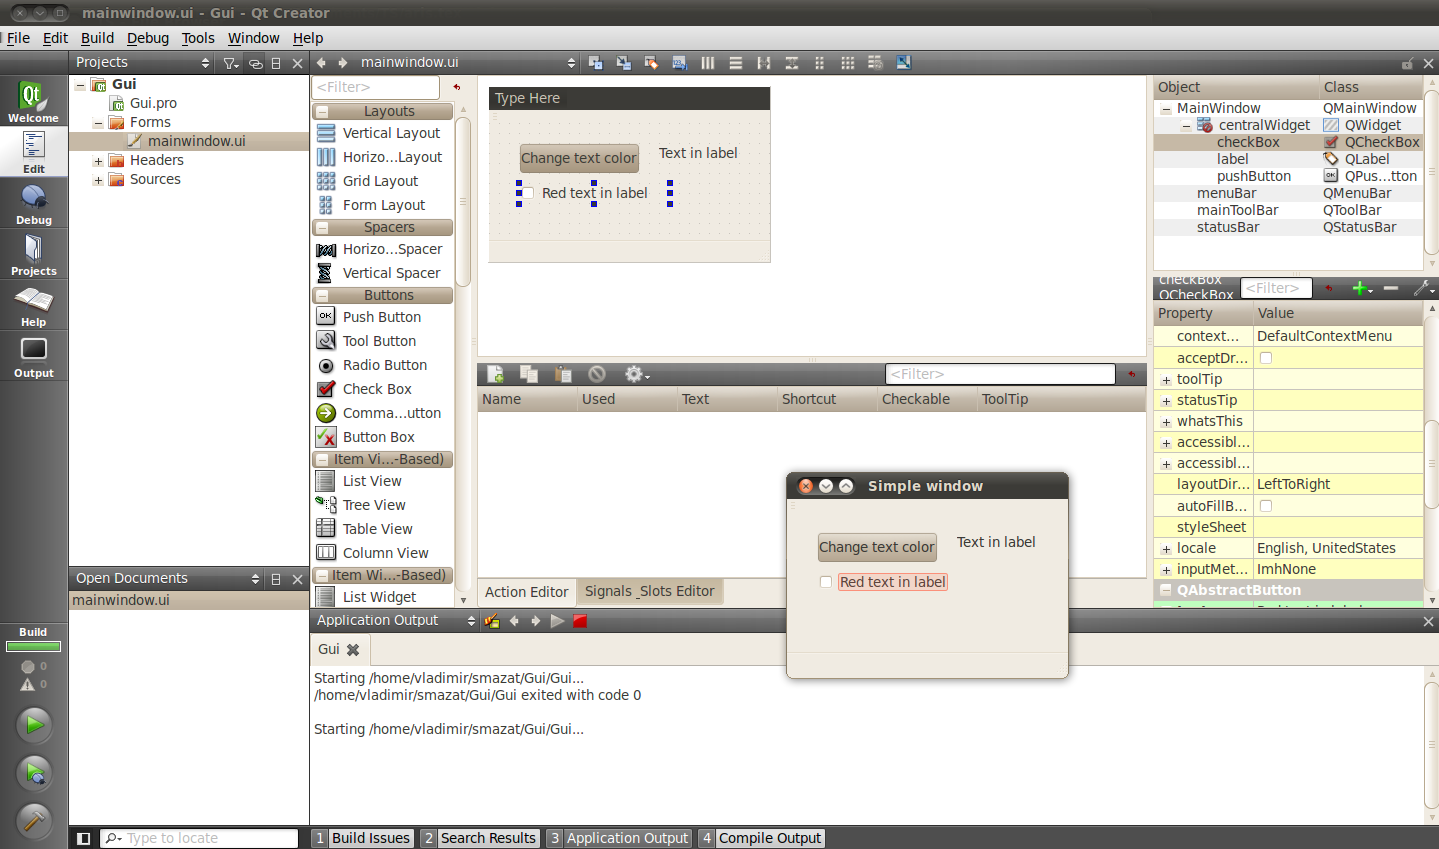Apply Lay Out Horizontally in Splitter

click(x=763, y=62)
